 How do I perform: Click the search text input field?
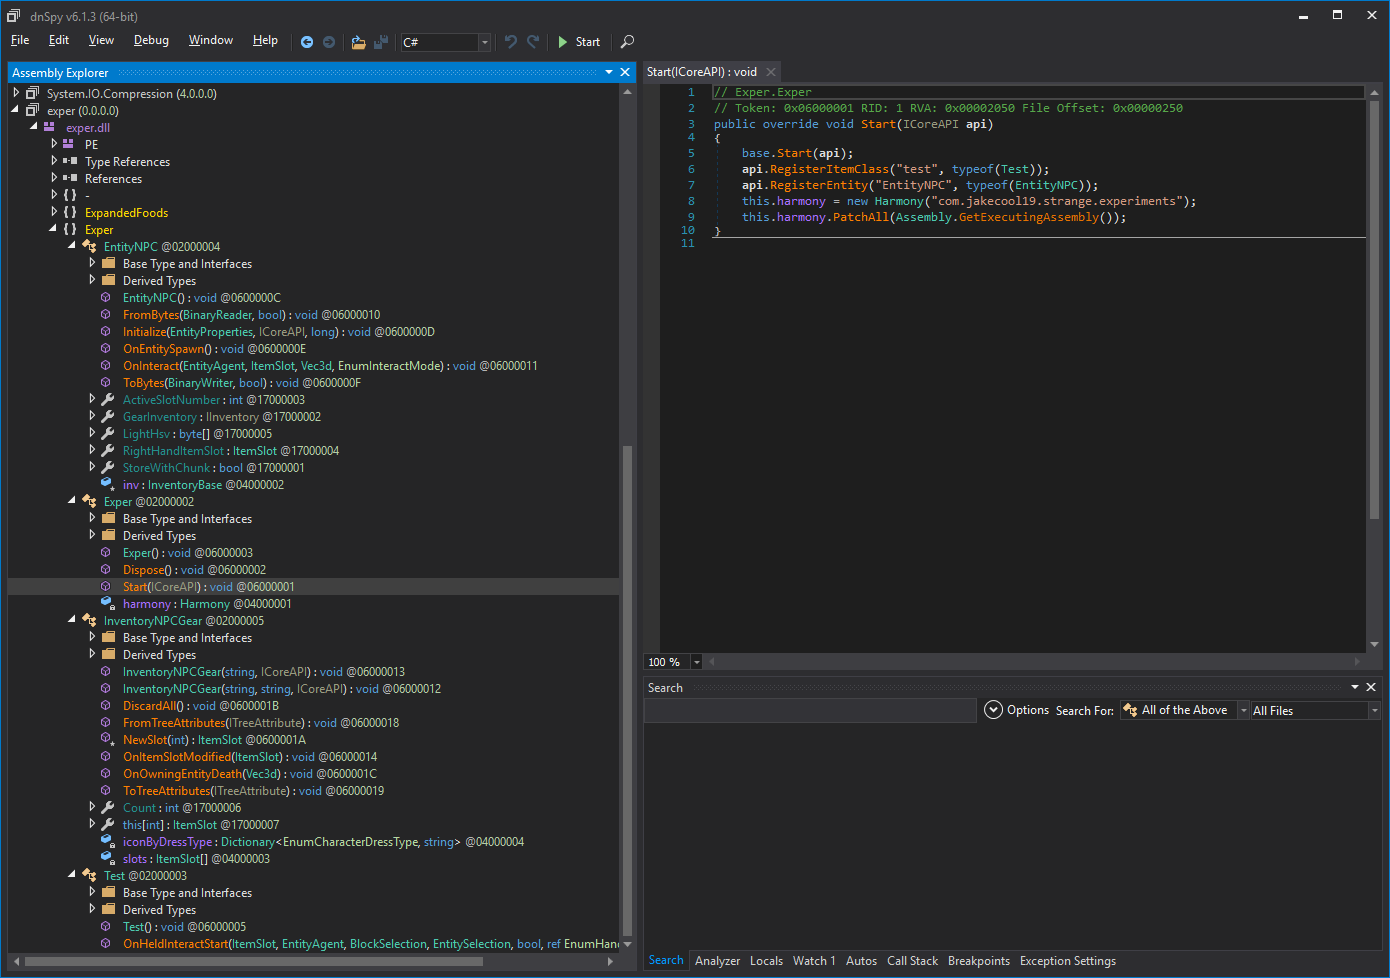click(809, 710)
